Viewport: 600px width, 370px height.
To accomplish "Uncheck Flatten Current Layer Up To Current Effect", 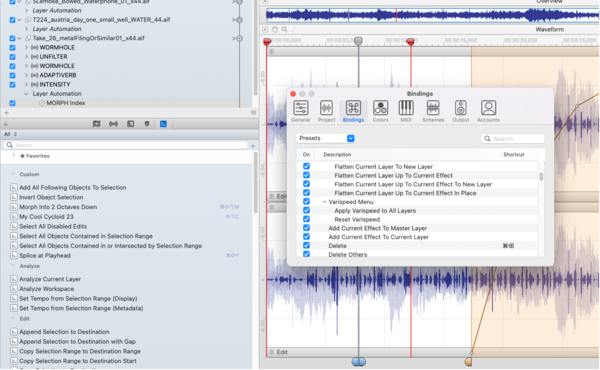I will [307, 175].
